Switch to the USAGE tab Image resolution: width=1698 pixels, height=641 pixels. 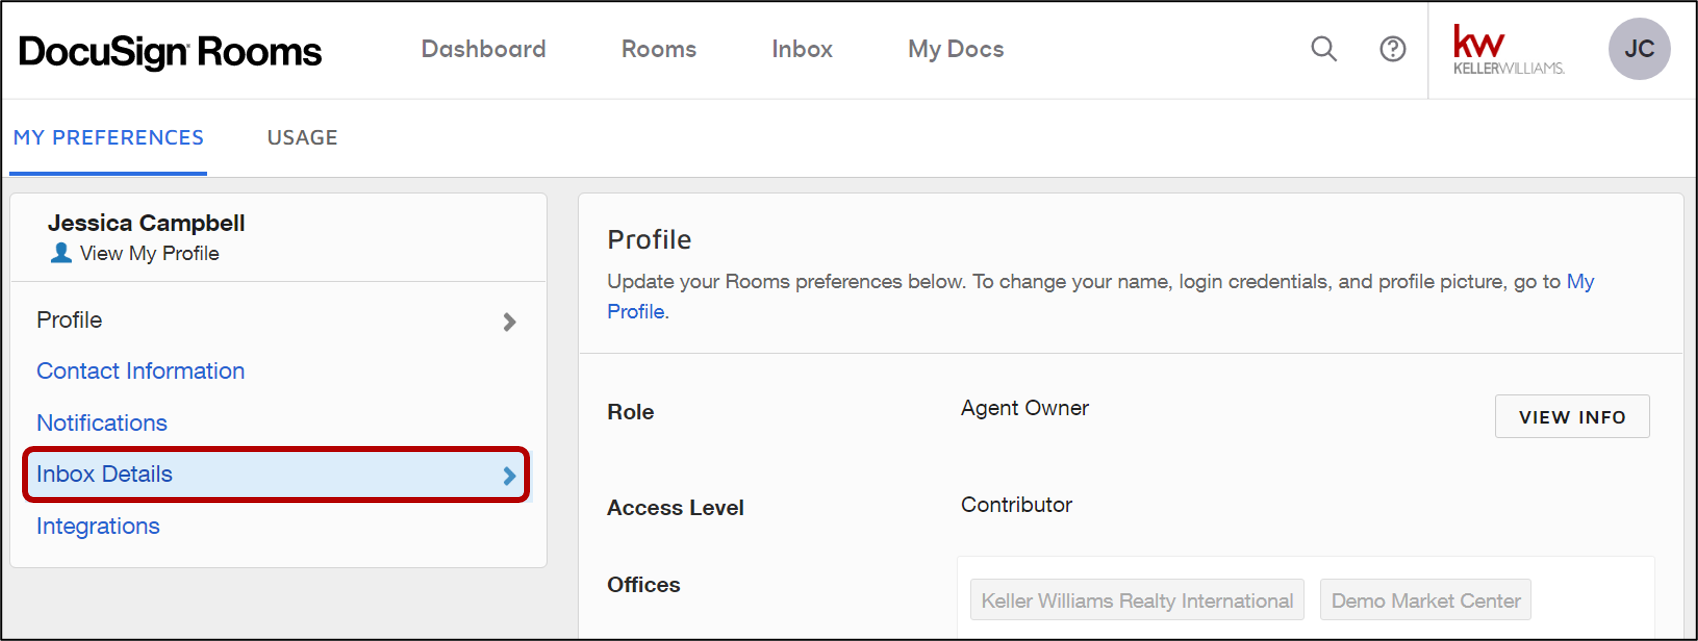click(x=302, y=138)
